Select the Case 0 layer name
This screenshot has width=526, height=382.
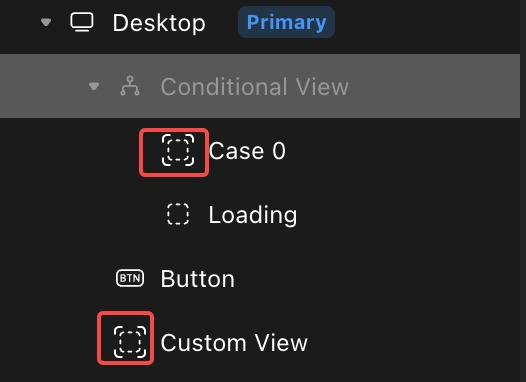pyautogui.click(x=247, y=151)
